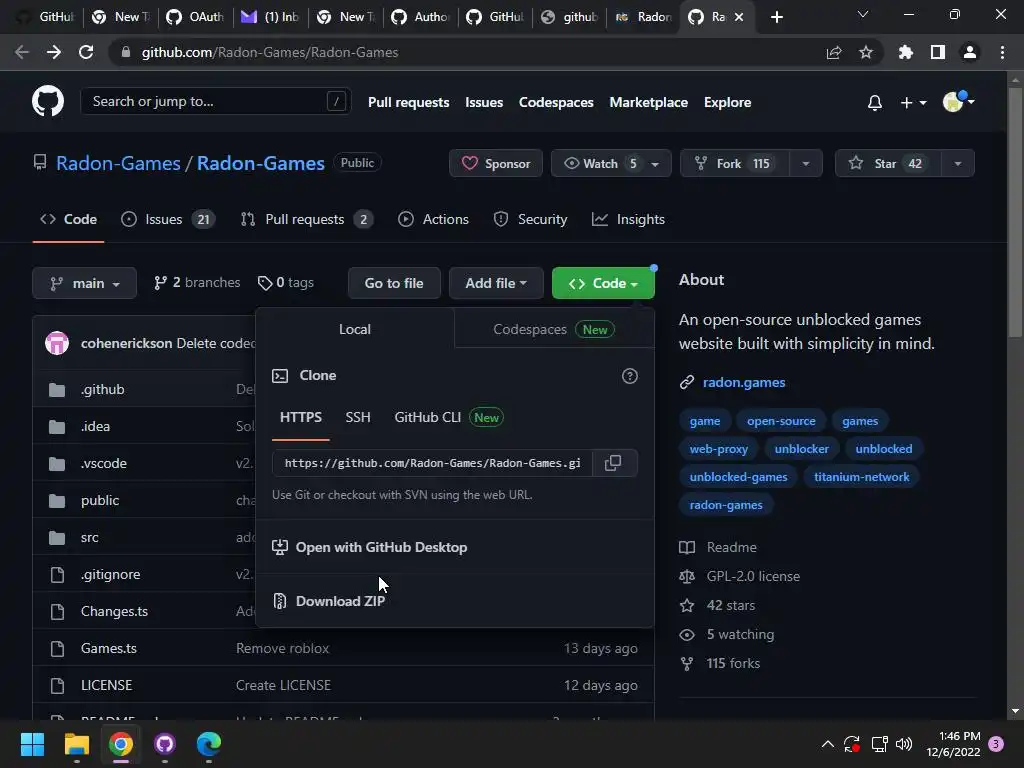
Task: Copy the HTTPS clone URL to clipboard
Action: [613, 463]
